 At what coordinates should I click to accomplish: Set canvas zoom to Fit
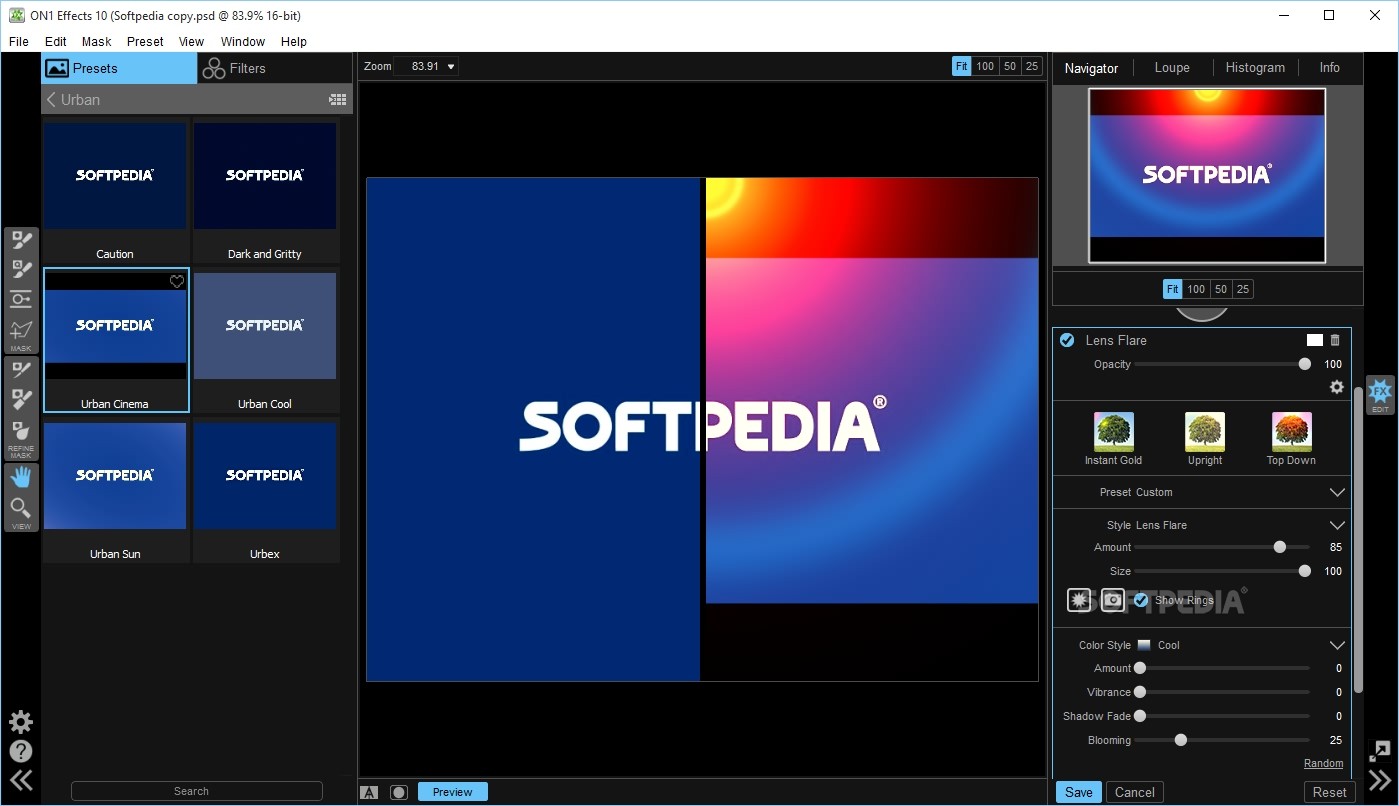click(x=962, y=66)
